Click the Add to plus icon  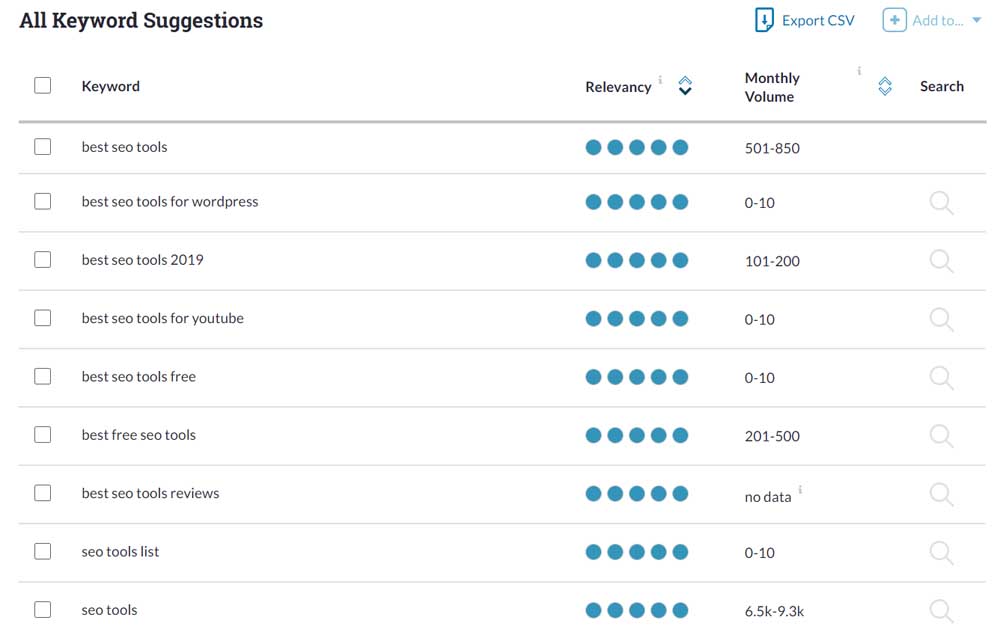[894, 20]
